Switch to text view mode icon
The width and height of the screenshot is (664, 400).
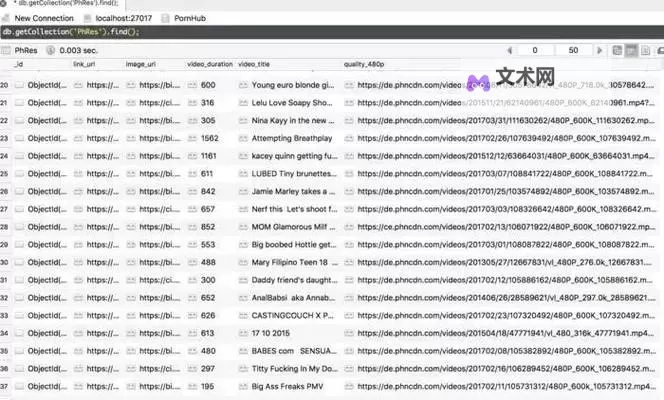click(x=645, y=50)
